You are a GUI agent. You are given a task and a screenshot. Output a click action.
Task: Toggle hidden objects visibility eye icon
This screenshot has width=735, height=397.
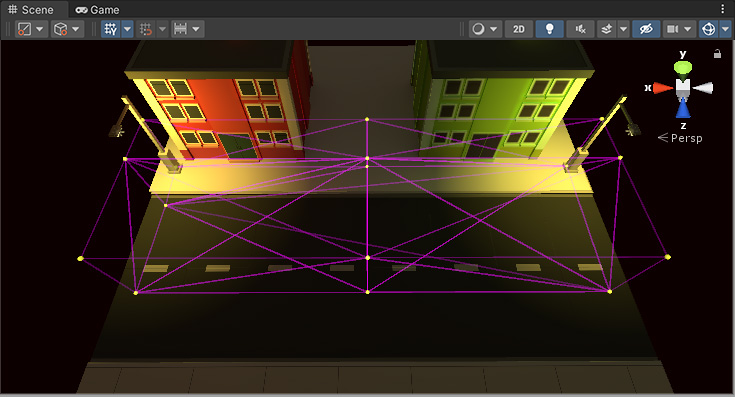[646, 29]
